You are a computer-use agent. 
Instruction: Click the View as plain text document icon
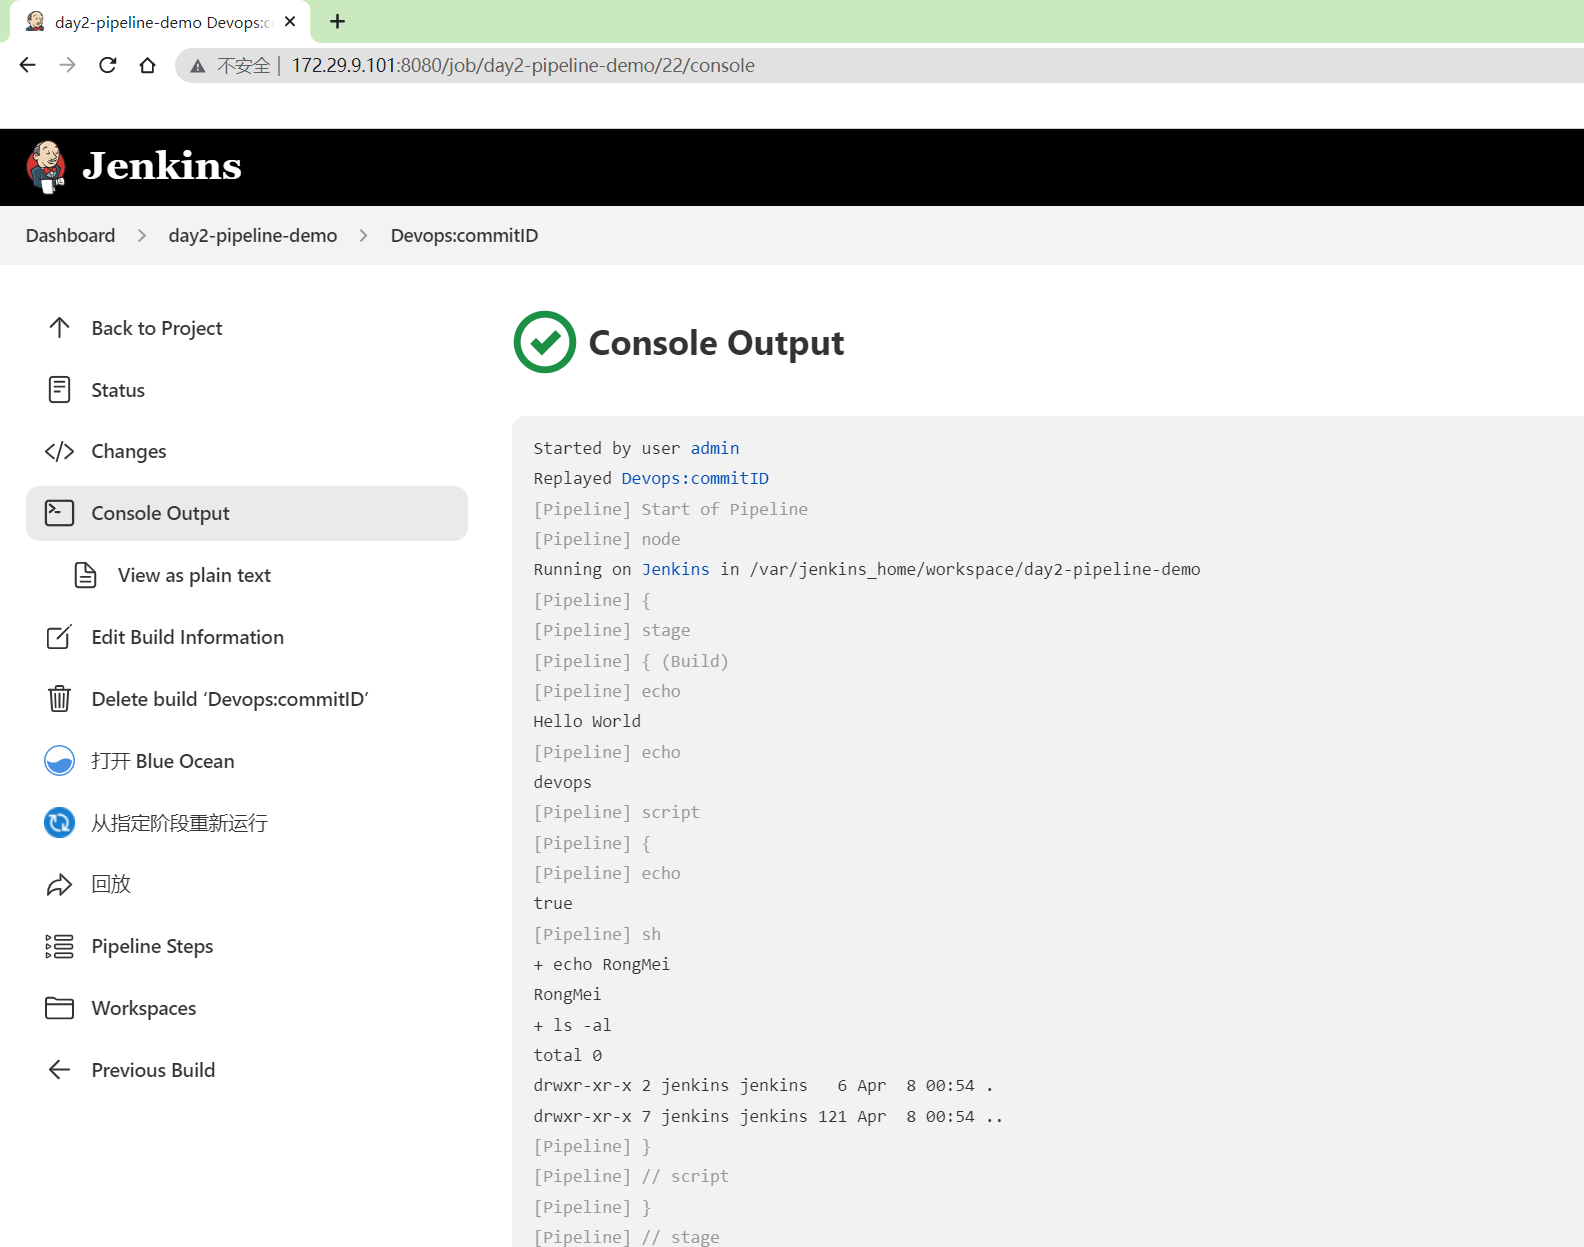(x=86, y=575)
